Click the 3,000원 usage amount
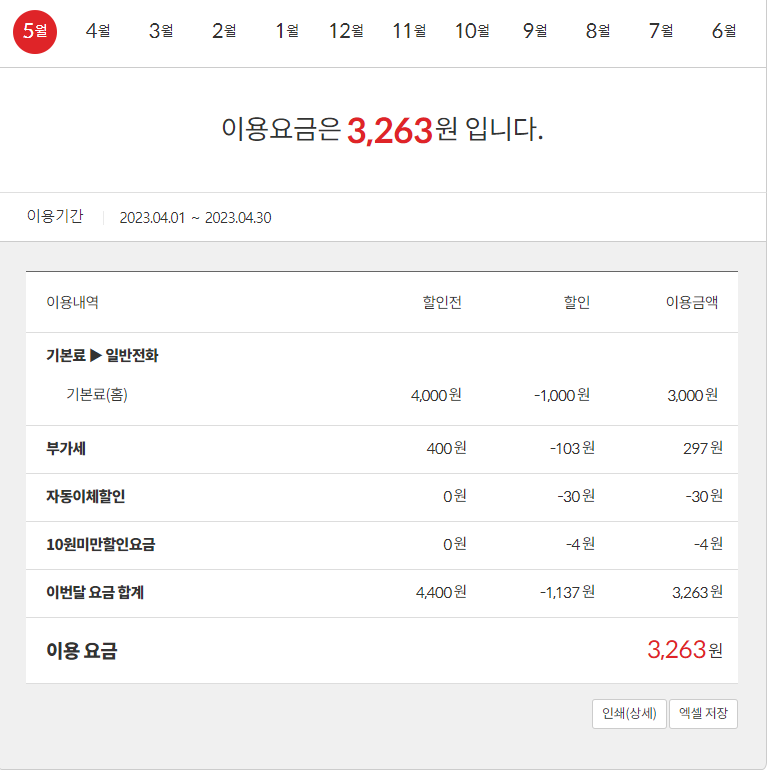 coord(693,395)
